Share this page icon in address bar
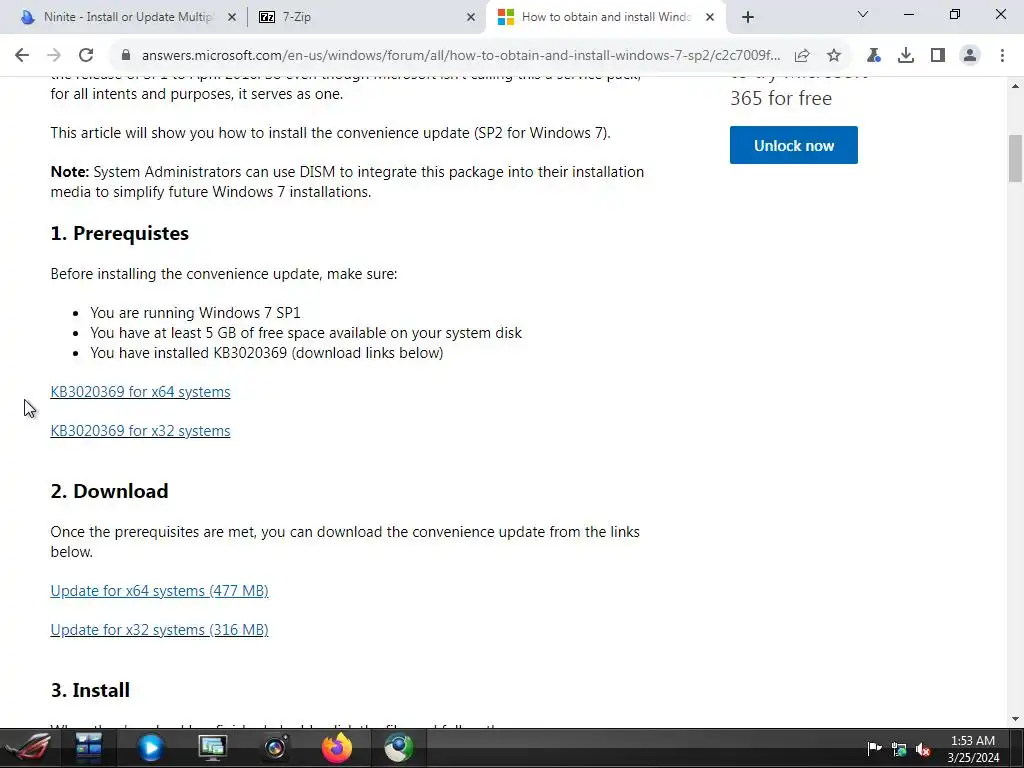Viewport: 1024px width, 768px height. pos(802,56)
